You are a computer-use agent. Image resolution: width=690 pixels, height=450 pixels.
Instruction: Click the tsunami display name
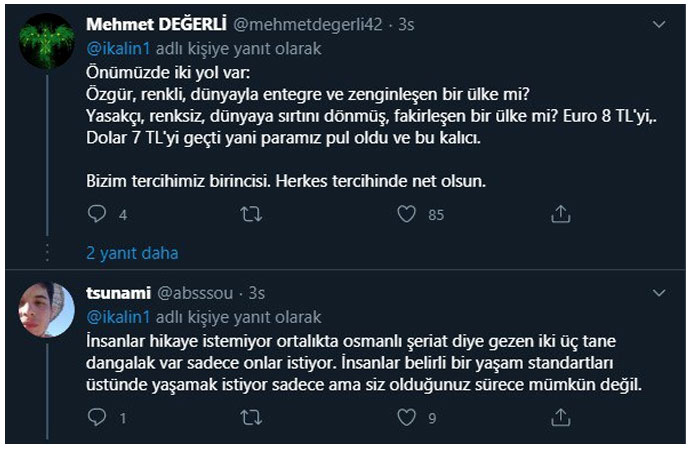(119, 294)
